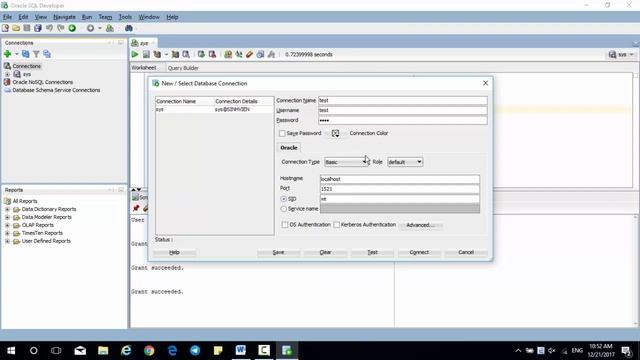Add a new connection with green plus
Screen dimensions: 640x360
(7, 54)
